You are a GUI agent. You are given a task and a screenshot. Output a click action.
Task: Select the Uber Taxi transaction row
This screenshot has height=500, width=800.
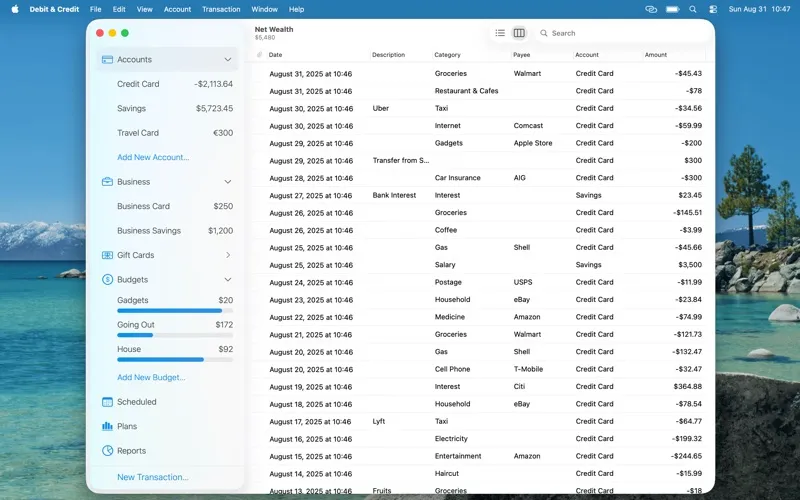(x=480, y=108)
